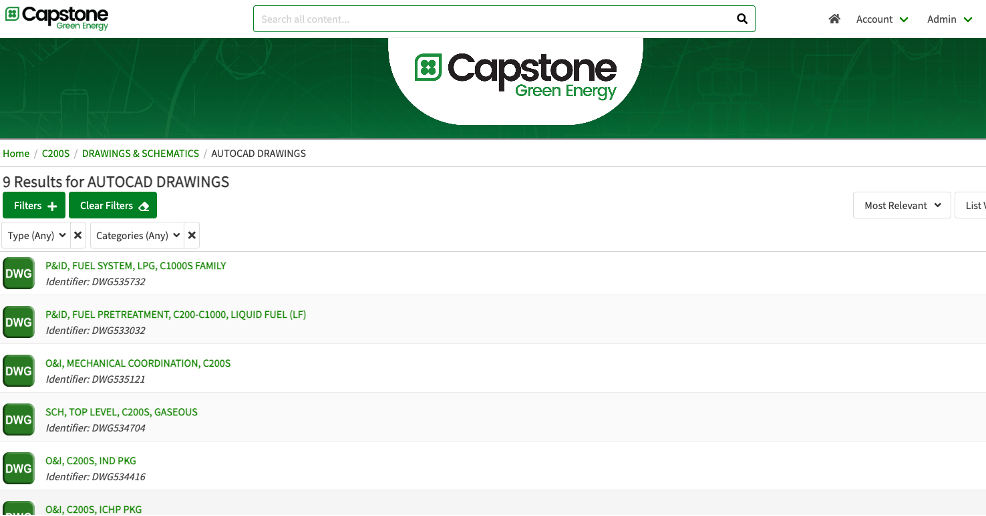Viewport: 986px width, 516px height.
Task: Click DWG icon for DWG533032
Action: click(x=19, y=322)
